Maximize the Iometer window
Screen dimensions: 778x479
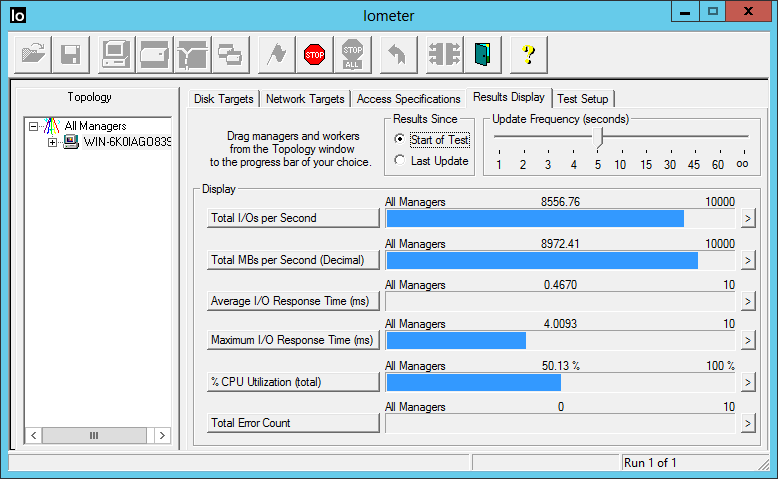point(713,11)
